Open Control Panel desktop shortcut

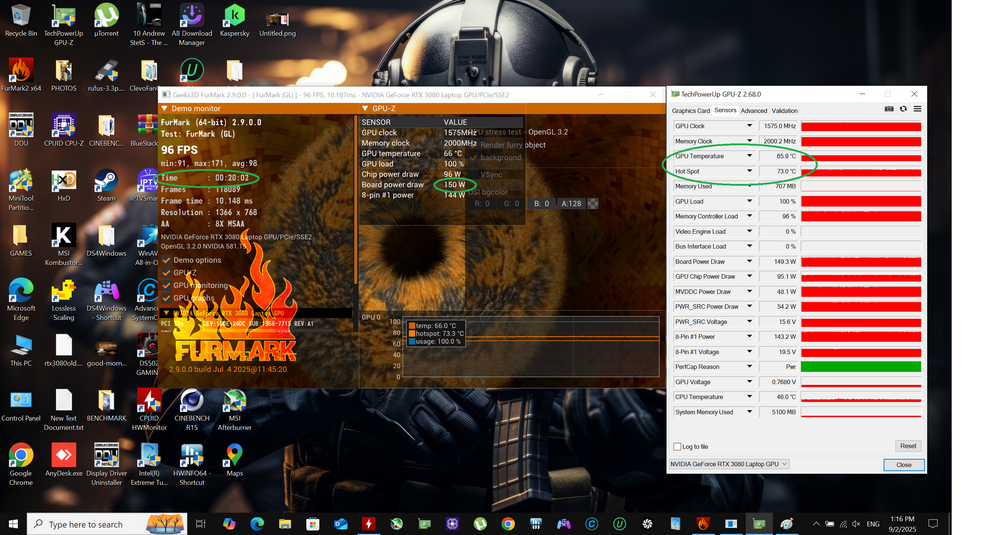(21, 406)
